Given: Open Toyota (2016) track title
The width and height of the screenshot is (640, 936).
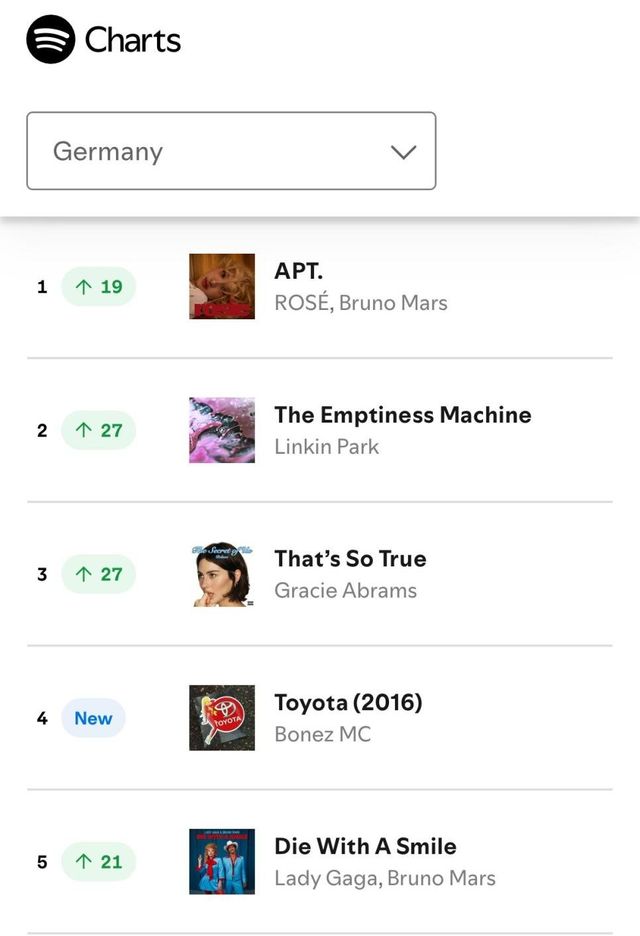Looking at the screenshot, I should [x=348, y=703].
